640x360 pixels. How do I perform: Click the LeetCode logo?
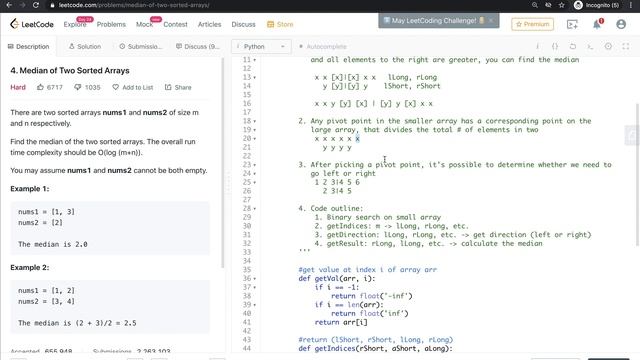pos(32,24)
